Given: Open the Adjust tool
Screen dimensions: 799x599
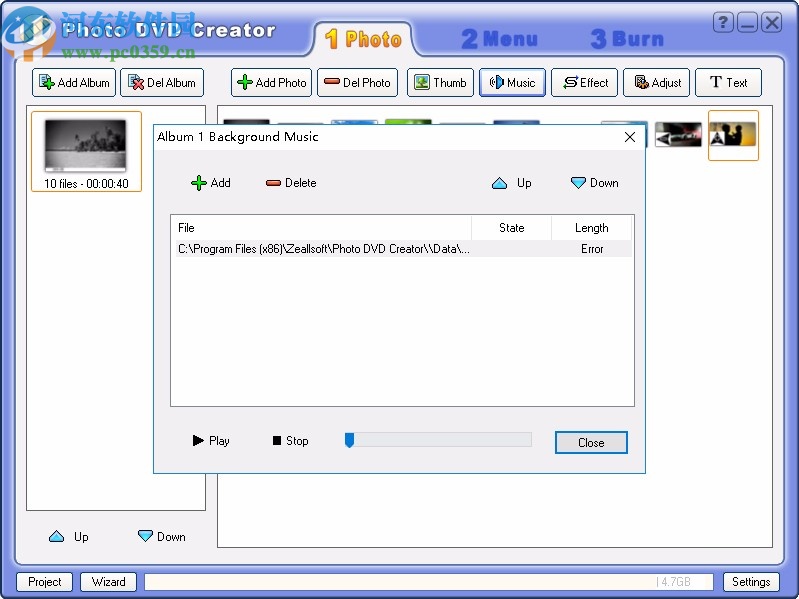Looking at the screenshot, I should point(656,83).
